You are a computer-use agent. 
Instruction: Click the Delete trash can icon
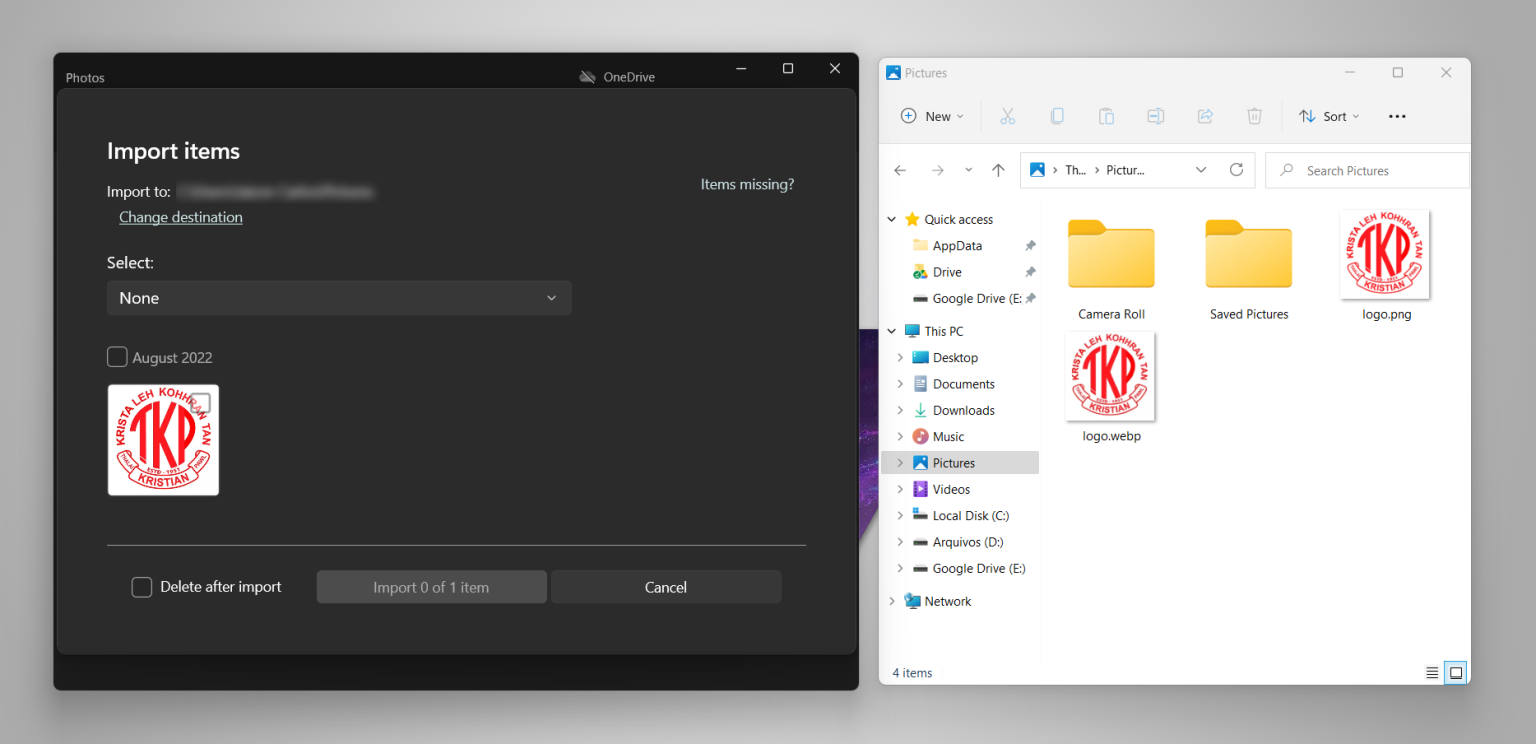tap(1254, 116)
